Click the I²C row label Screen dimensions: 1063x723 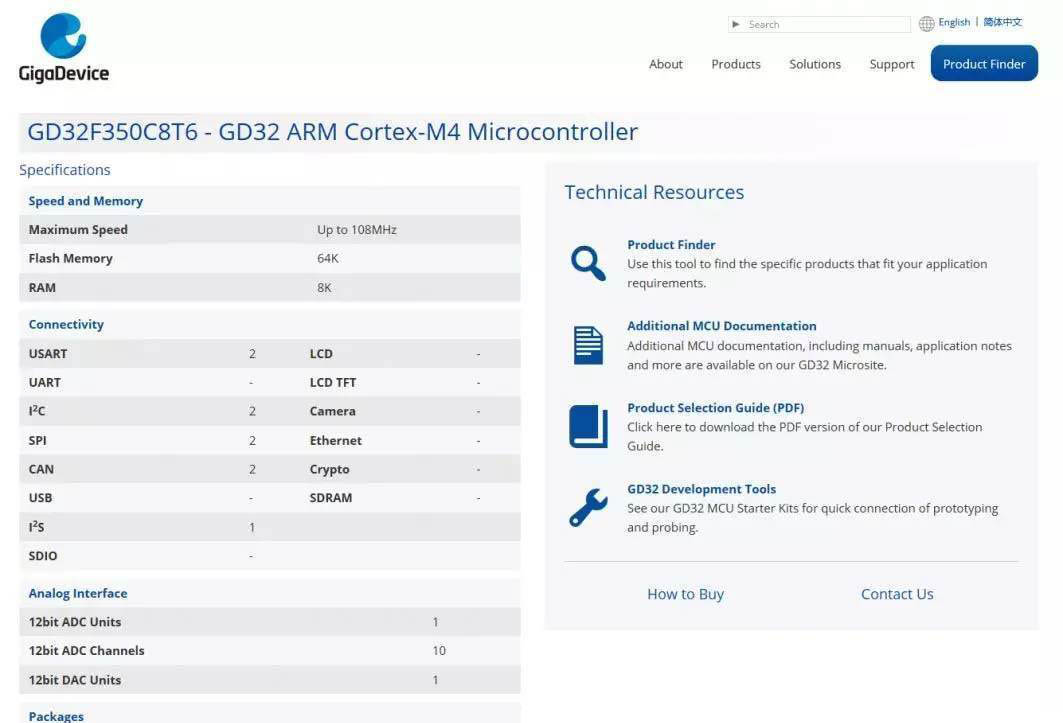[x=37, y=411]
